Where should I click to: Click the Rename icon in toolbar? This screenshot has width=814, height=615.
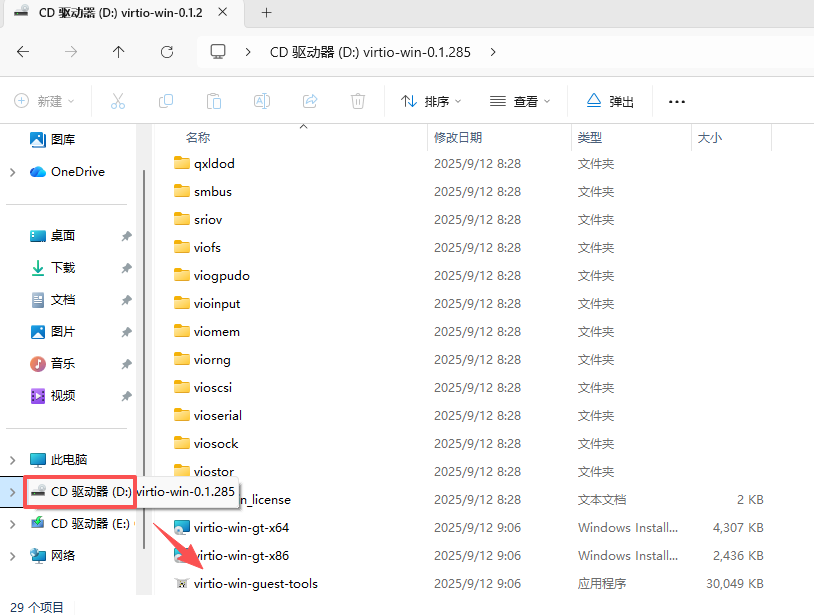[x=262, y=101]
